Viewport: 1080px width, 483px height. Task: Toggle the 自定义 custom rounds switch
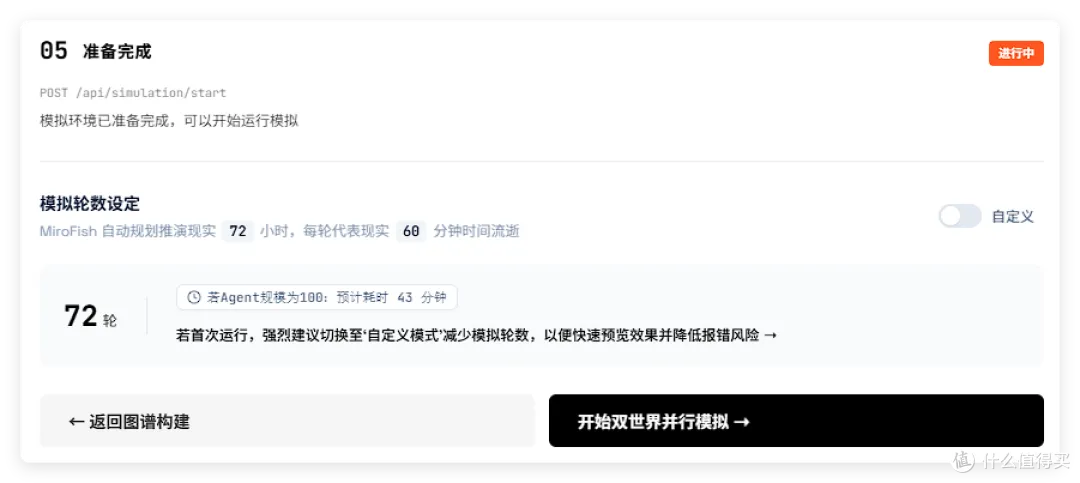click(959, 216)
